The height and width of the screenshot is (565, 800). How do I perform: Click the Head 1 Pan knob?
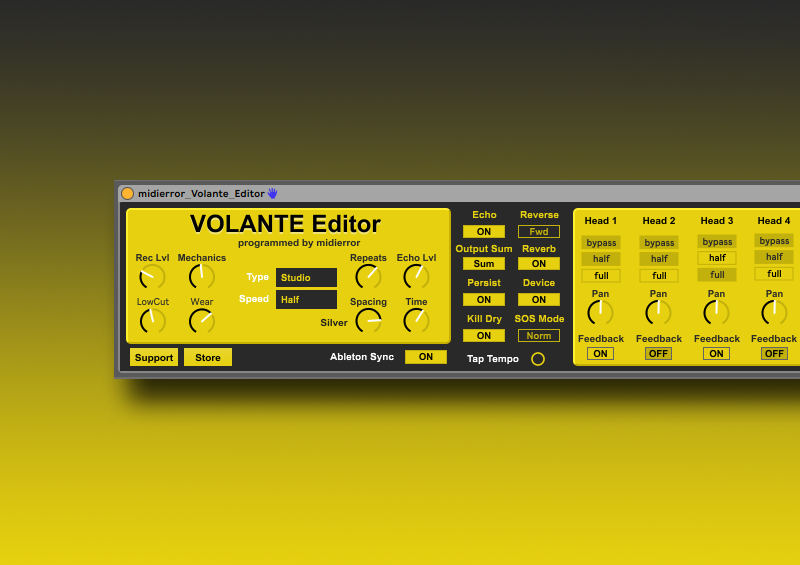[x=600, y=313]
